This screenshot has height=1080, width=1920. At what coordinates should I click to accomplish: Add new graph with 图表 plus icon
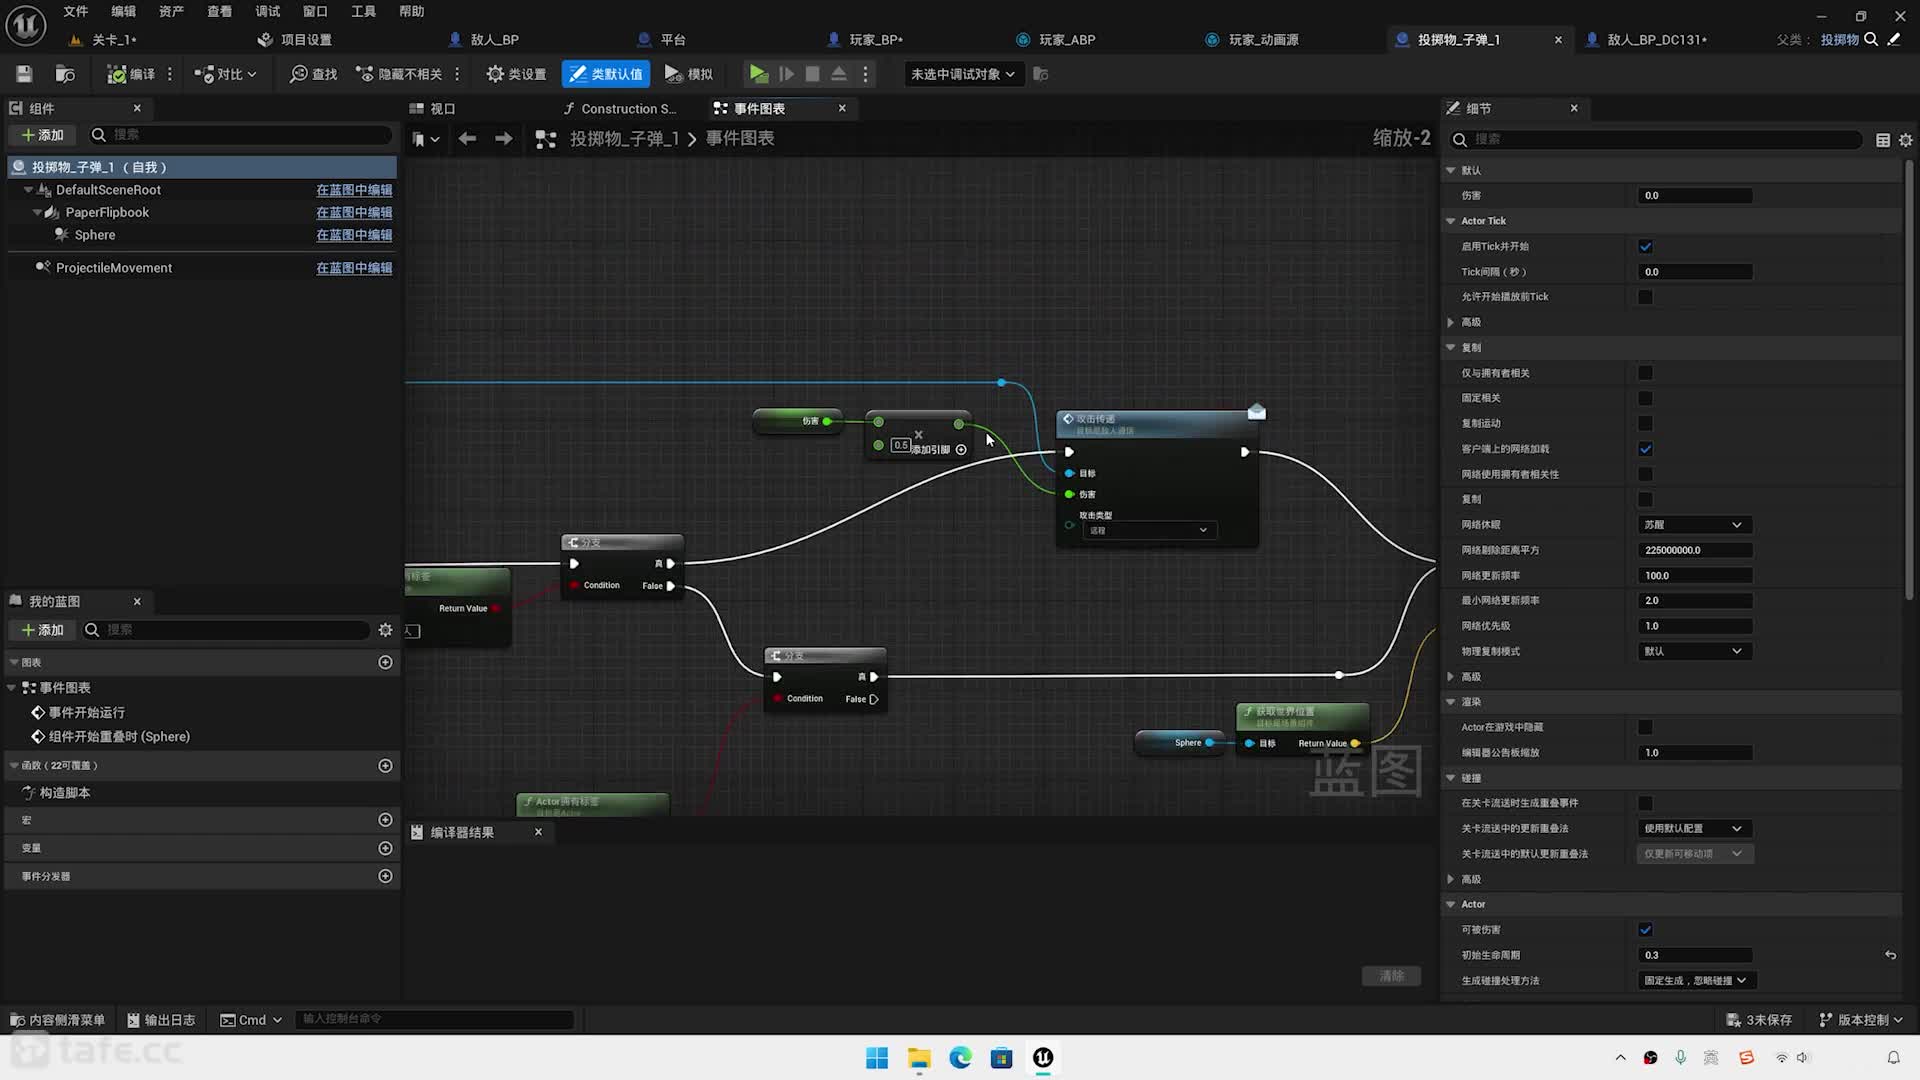(x=385, y=663)
